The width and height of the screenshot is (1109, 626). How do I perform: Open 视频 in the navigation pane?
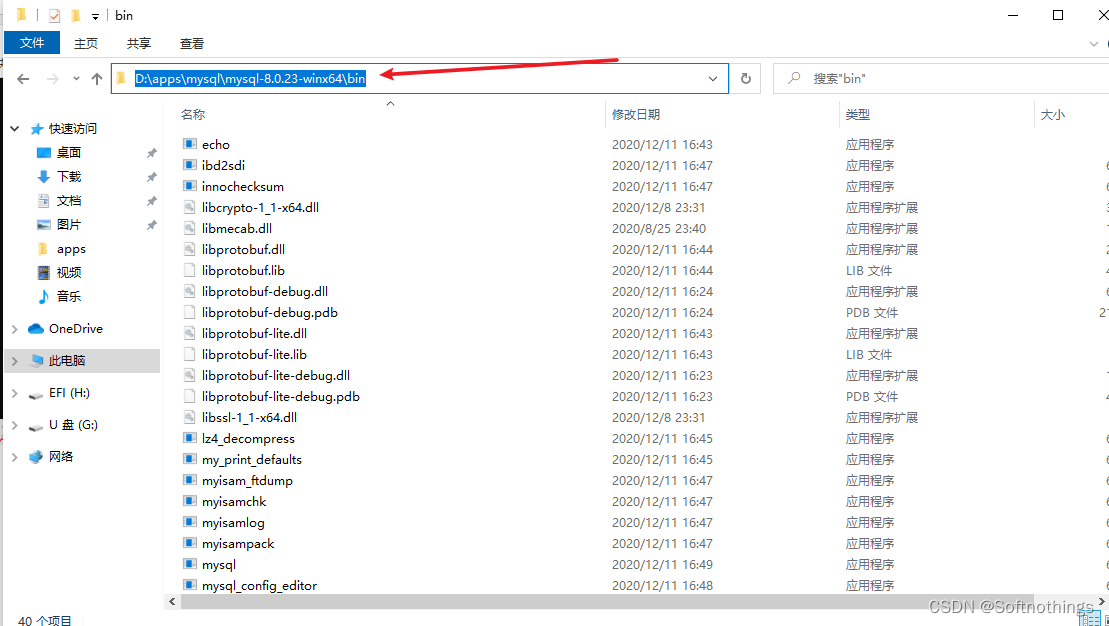point(69,273)
